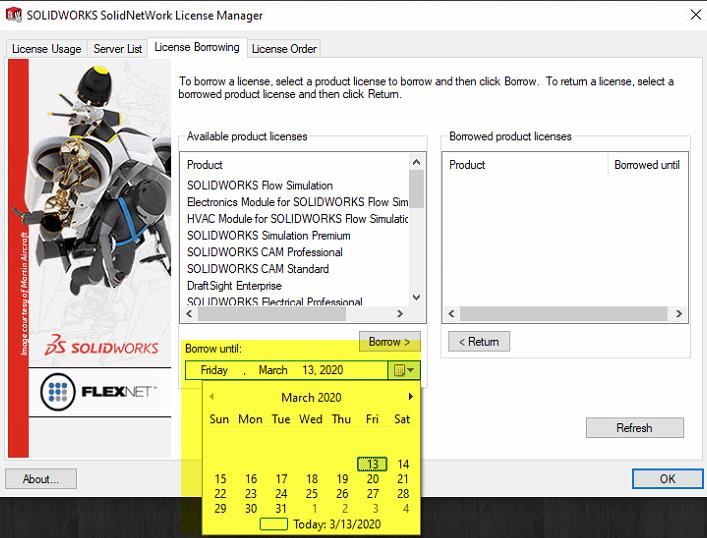Switch to the Server List tab
This screenshot has width=707, height=538.
tap(118, 49)
